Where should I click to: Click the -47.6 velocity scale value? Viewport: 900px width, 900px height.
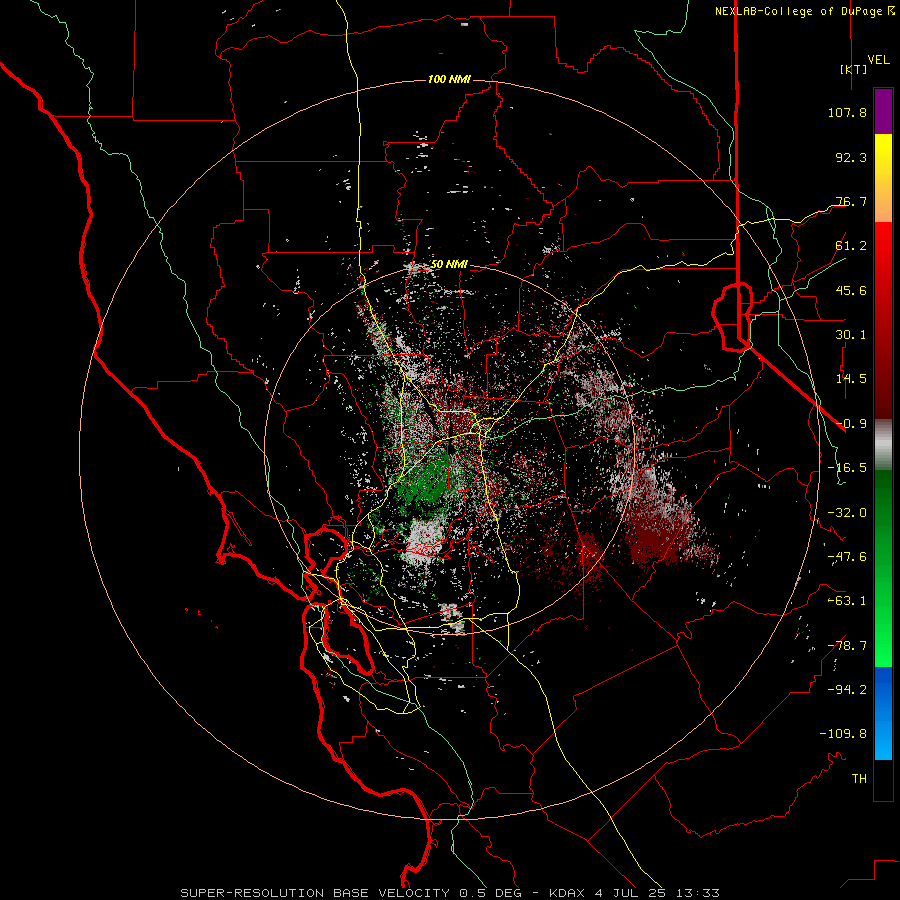[x=847, y=557]
